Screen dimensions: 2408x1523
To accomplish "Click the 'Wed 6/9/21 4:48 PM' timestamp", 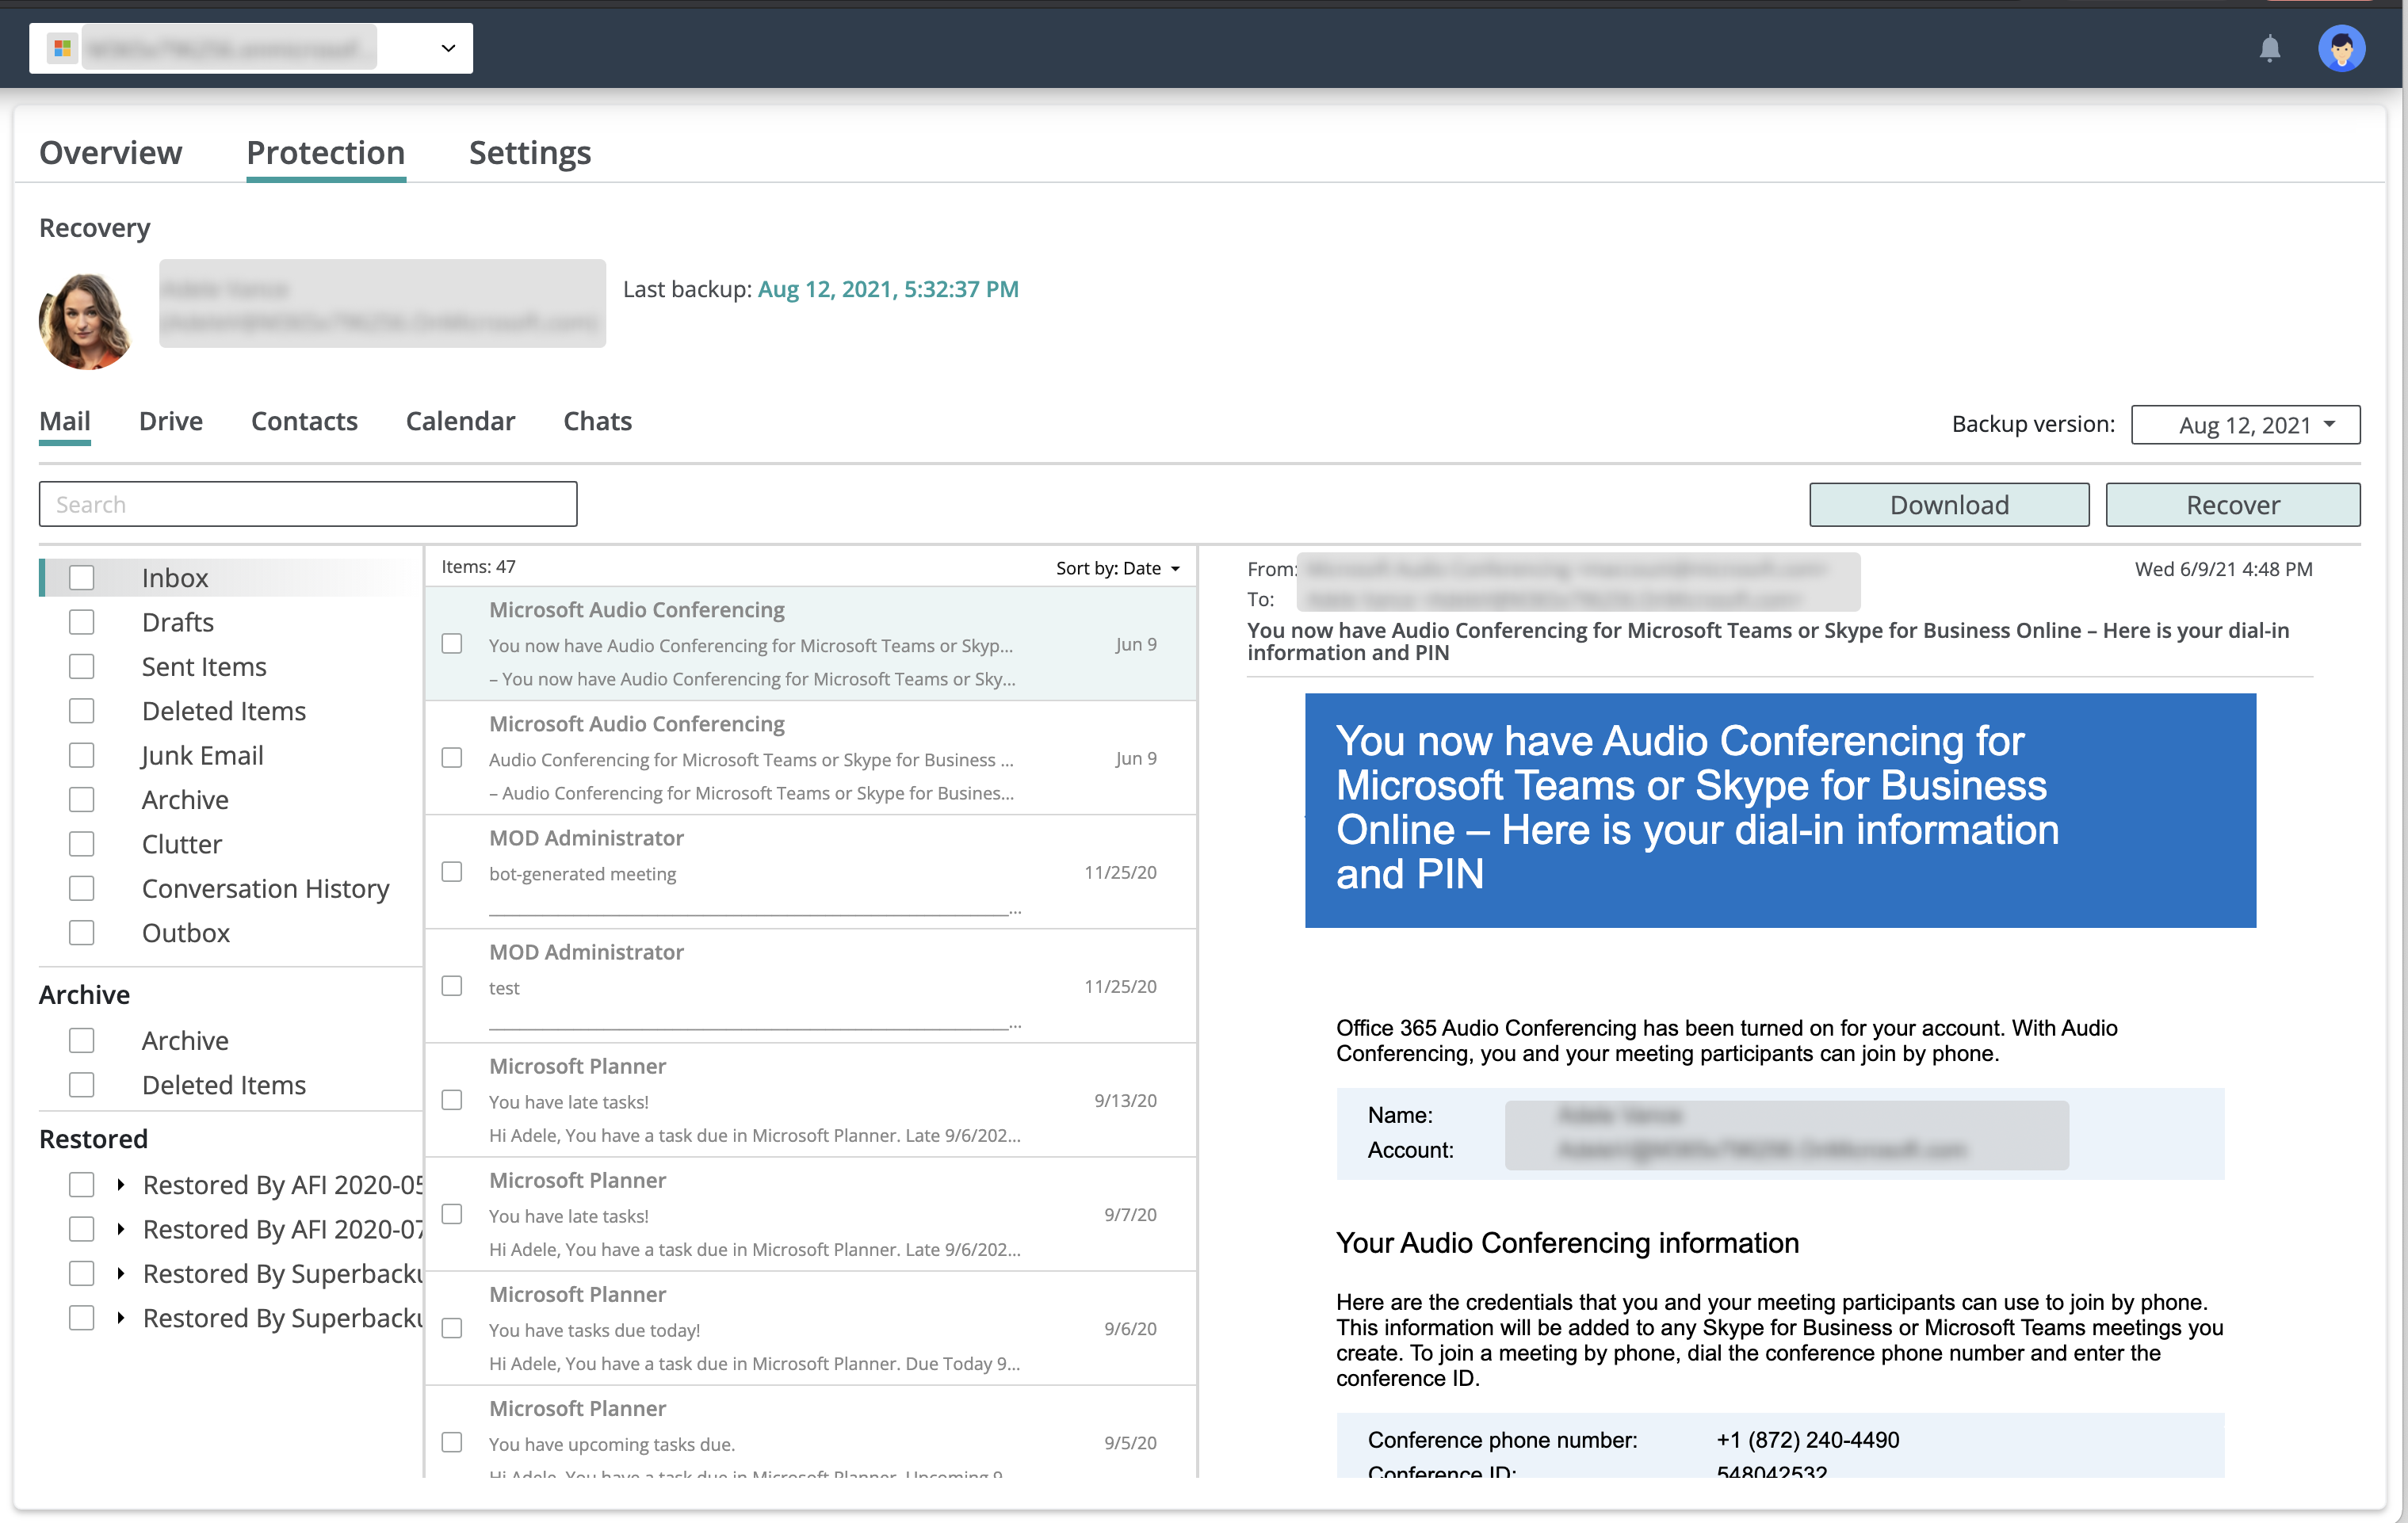I will (x=2223, y=569).
